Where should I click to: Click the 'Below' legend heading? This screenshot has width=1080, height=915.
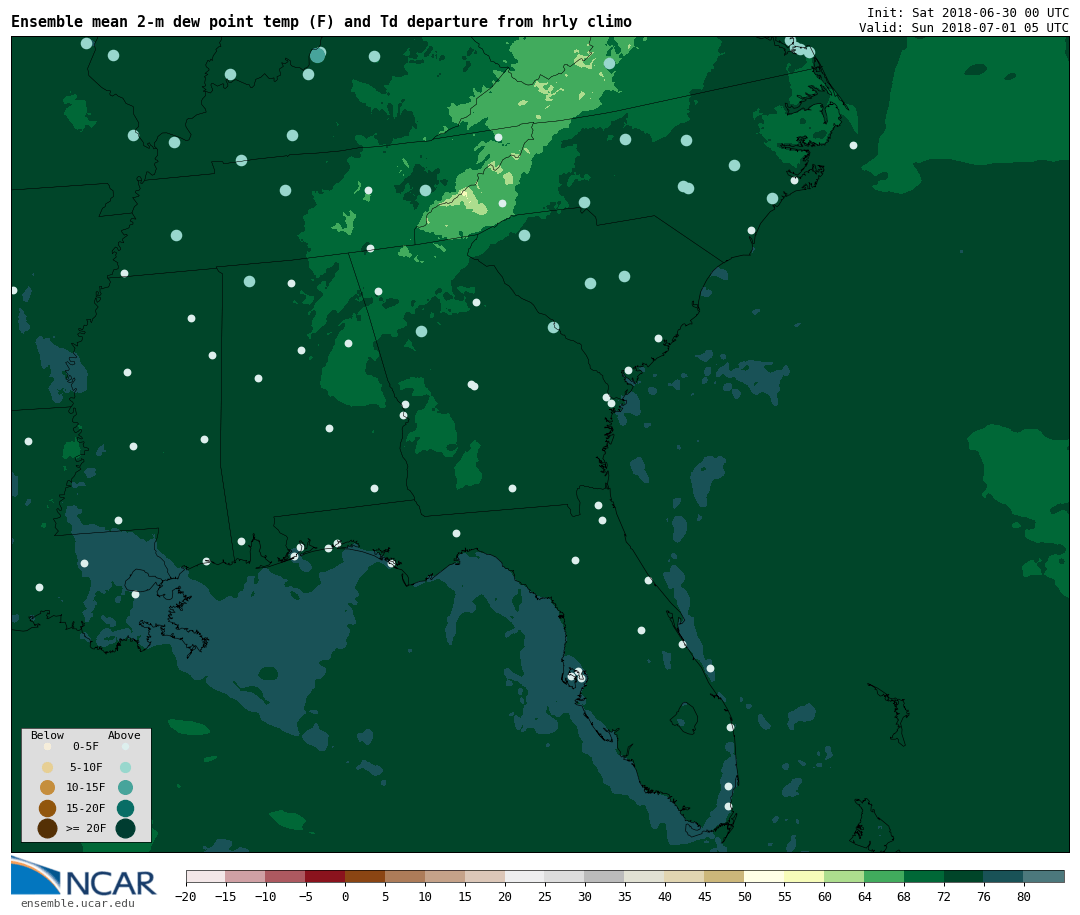click(48, 735)
